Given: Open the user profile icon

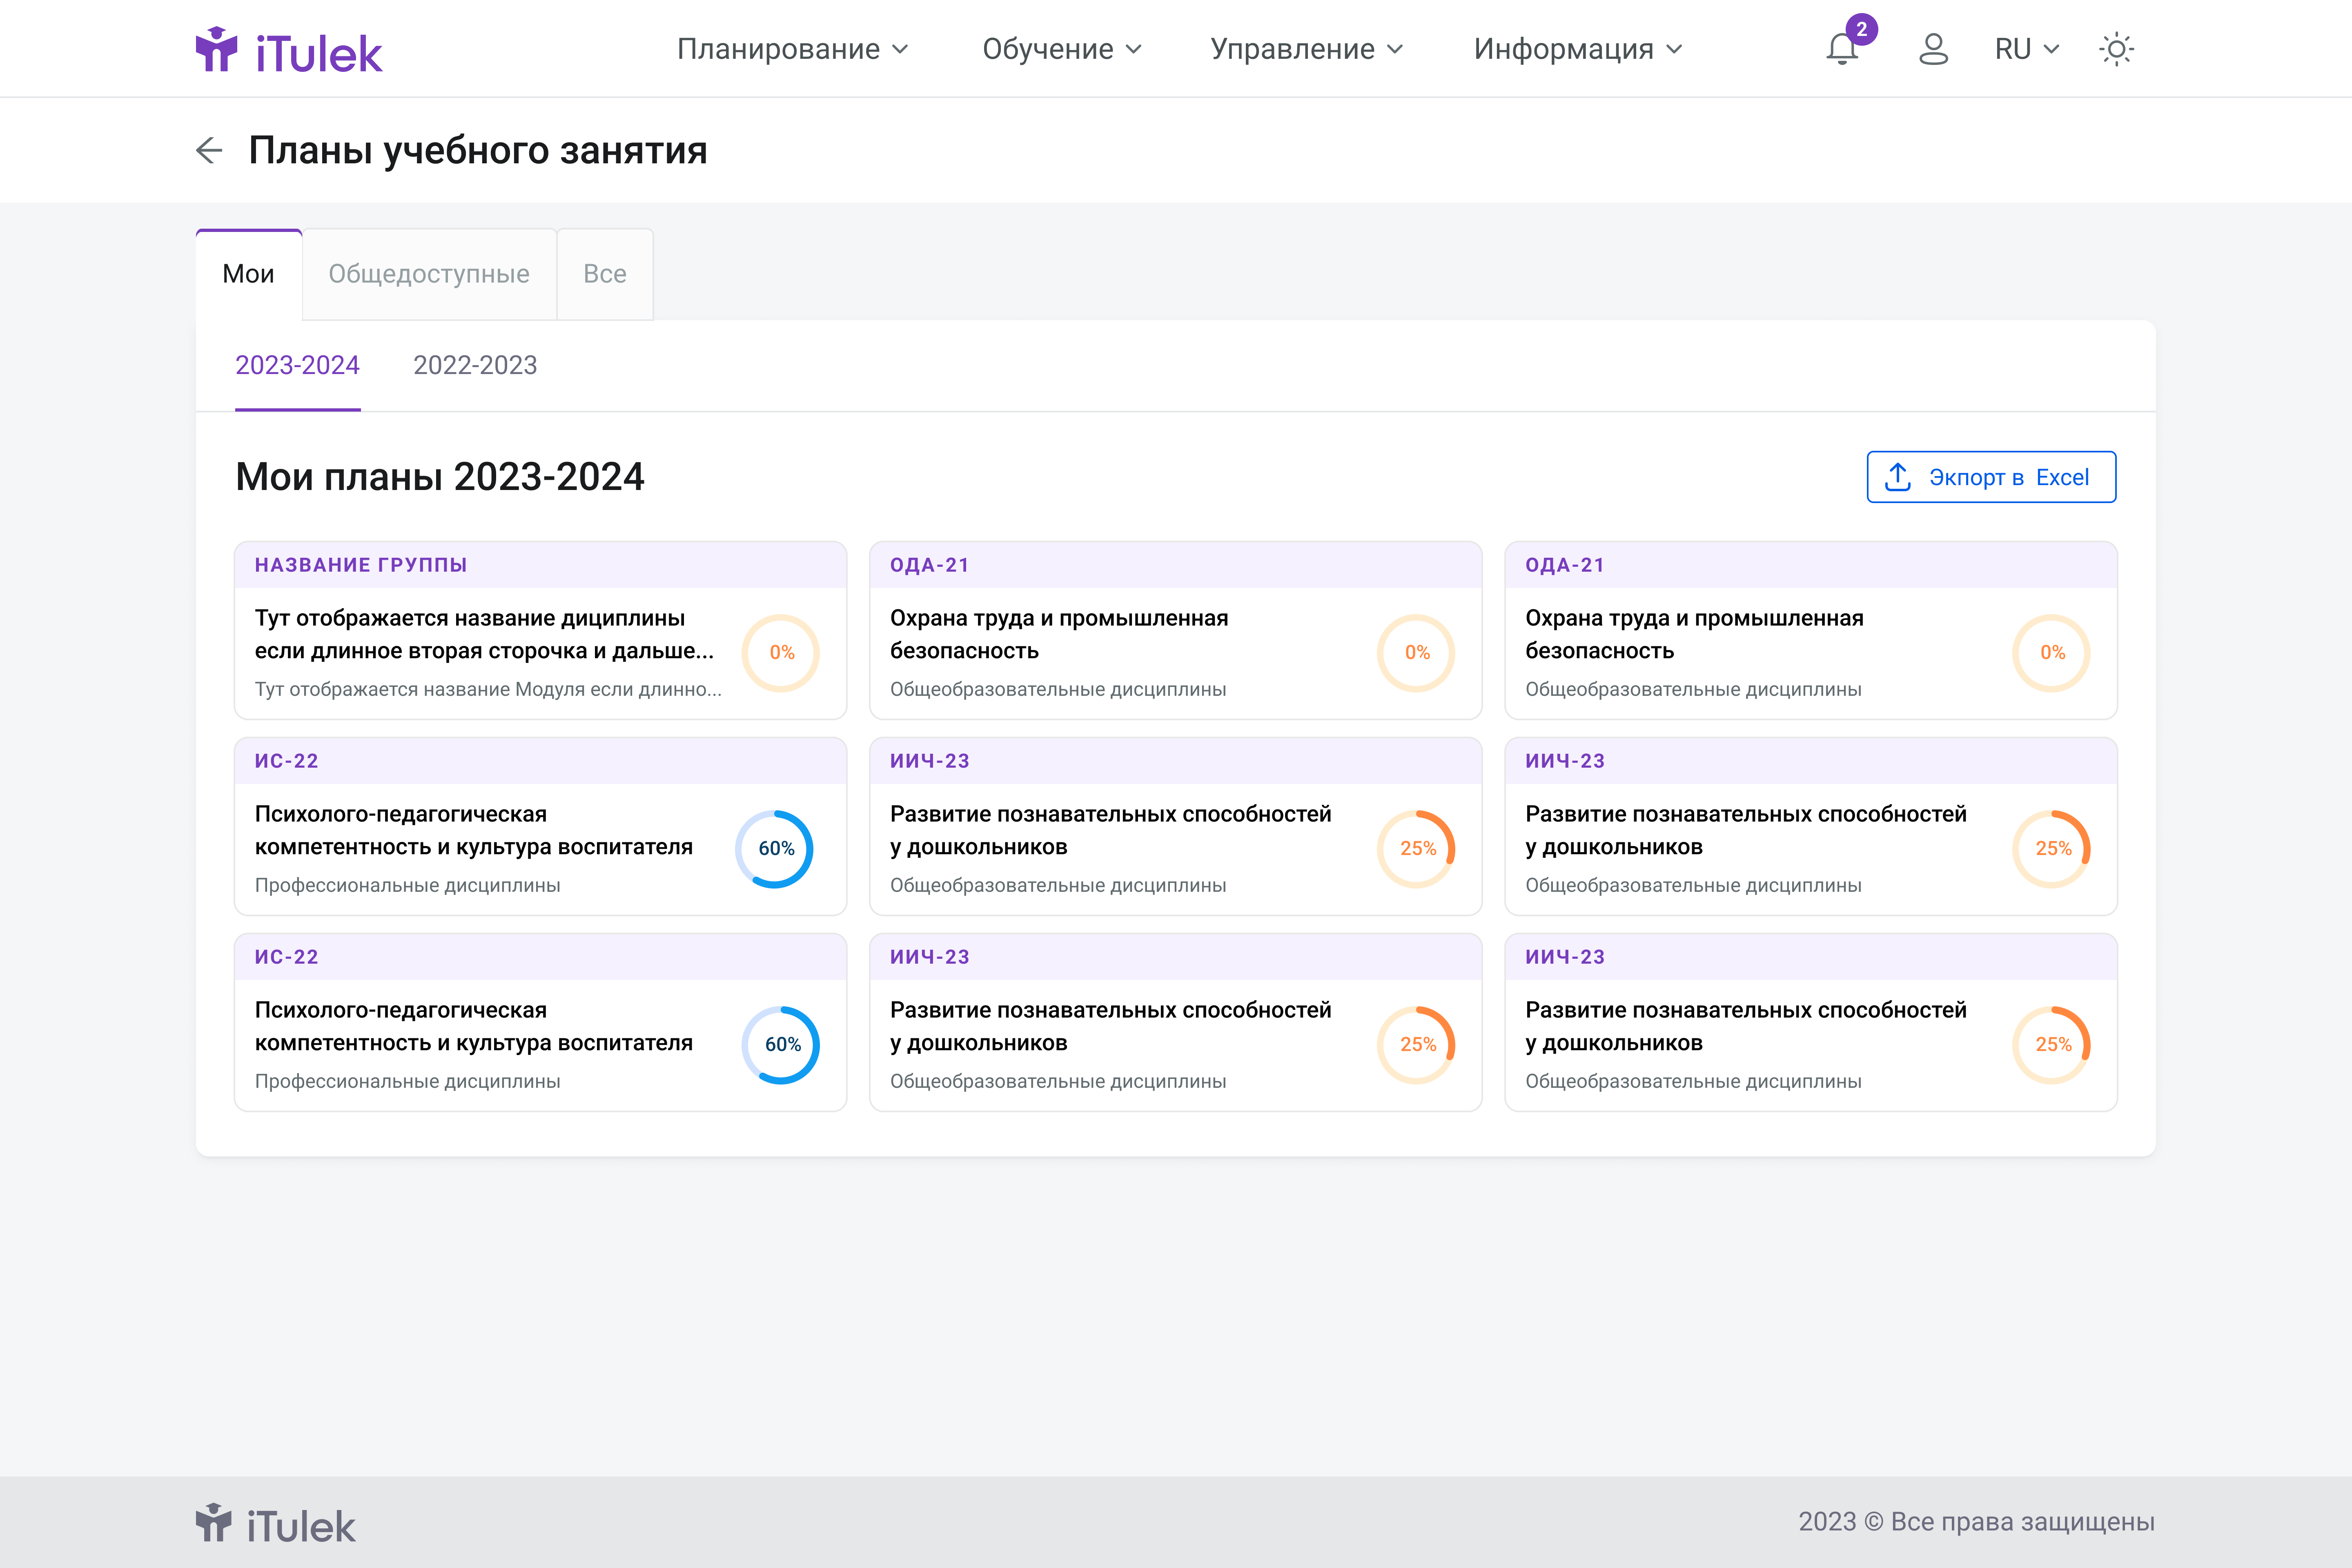Looking at the screenshot, I should pos(1933,49).
